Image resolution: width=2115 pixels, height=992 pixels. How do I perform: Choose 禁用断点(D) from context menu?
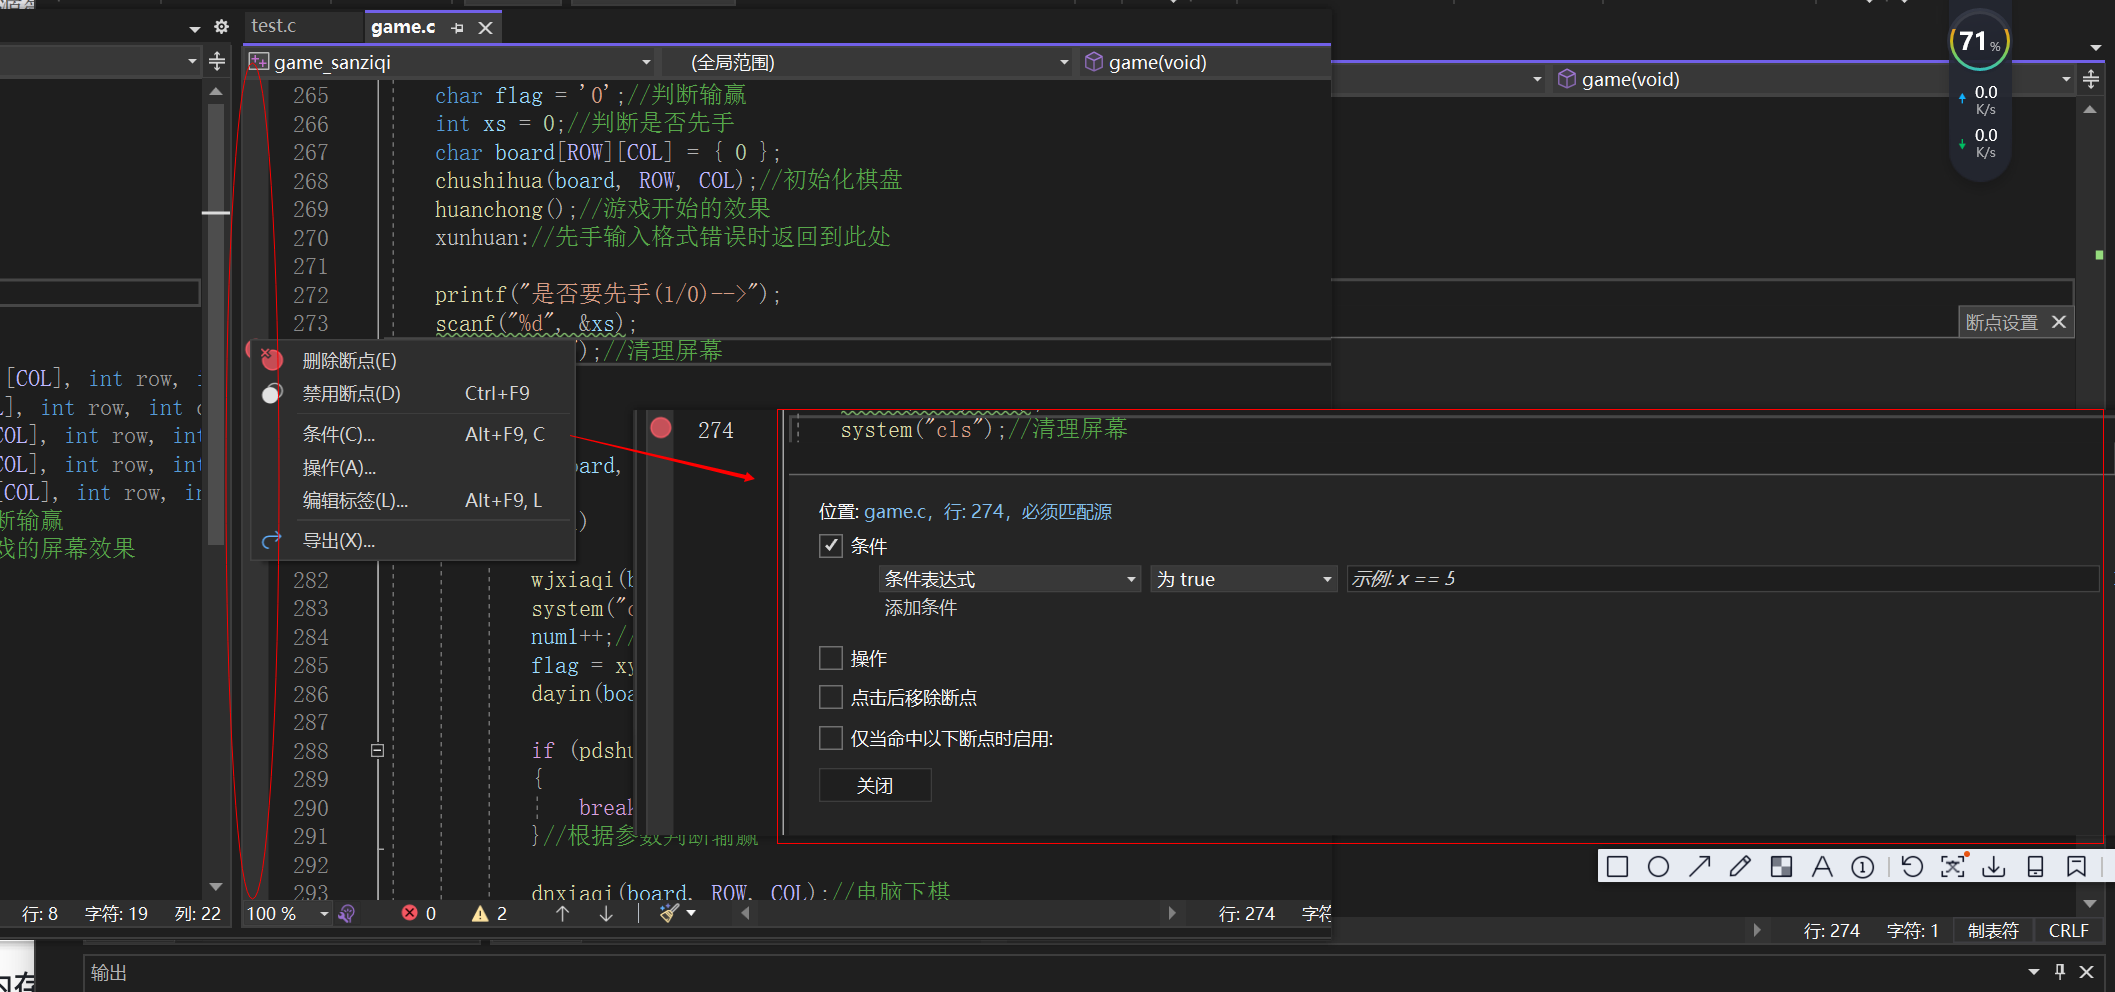click(x=414, y=393)
